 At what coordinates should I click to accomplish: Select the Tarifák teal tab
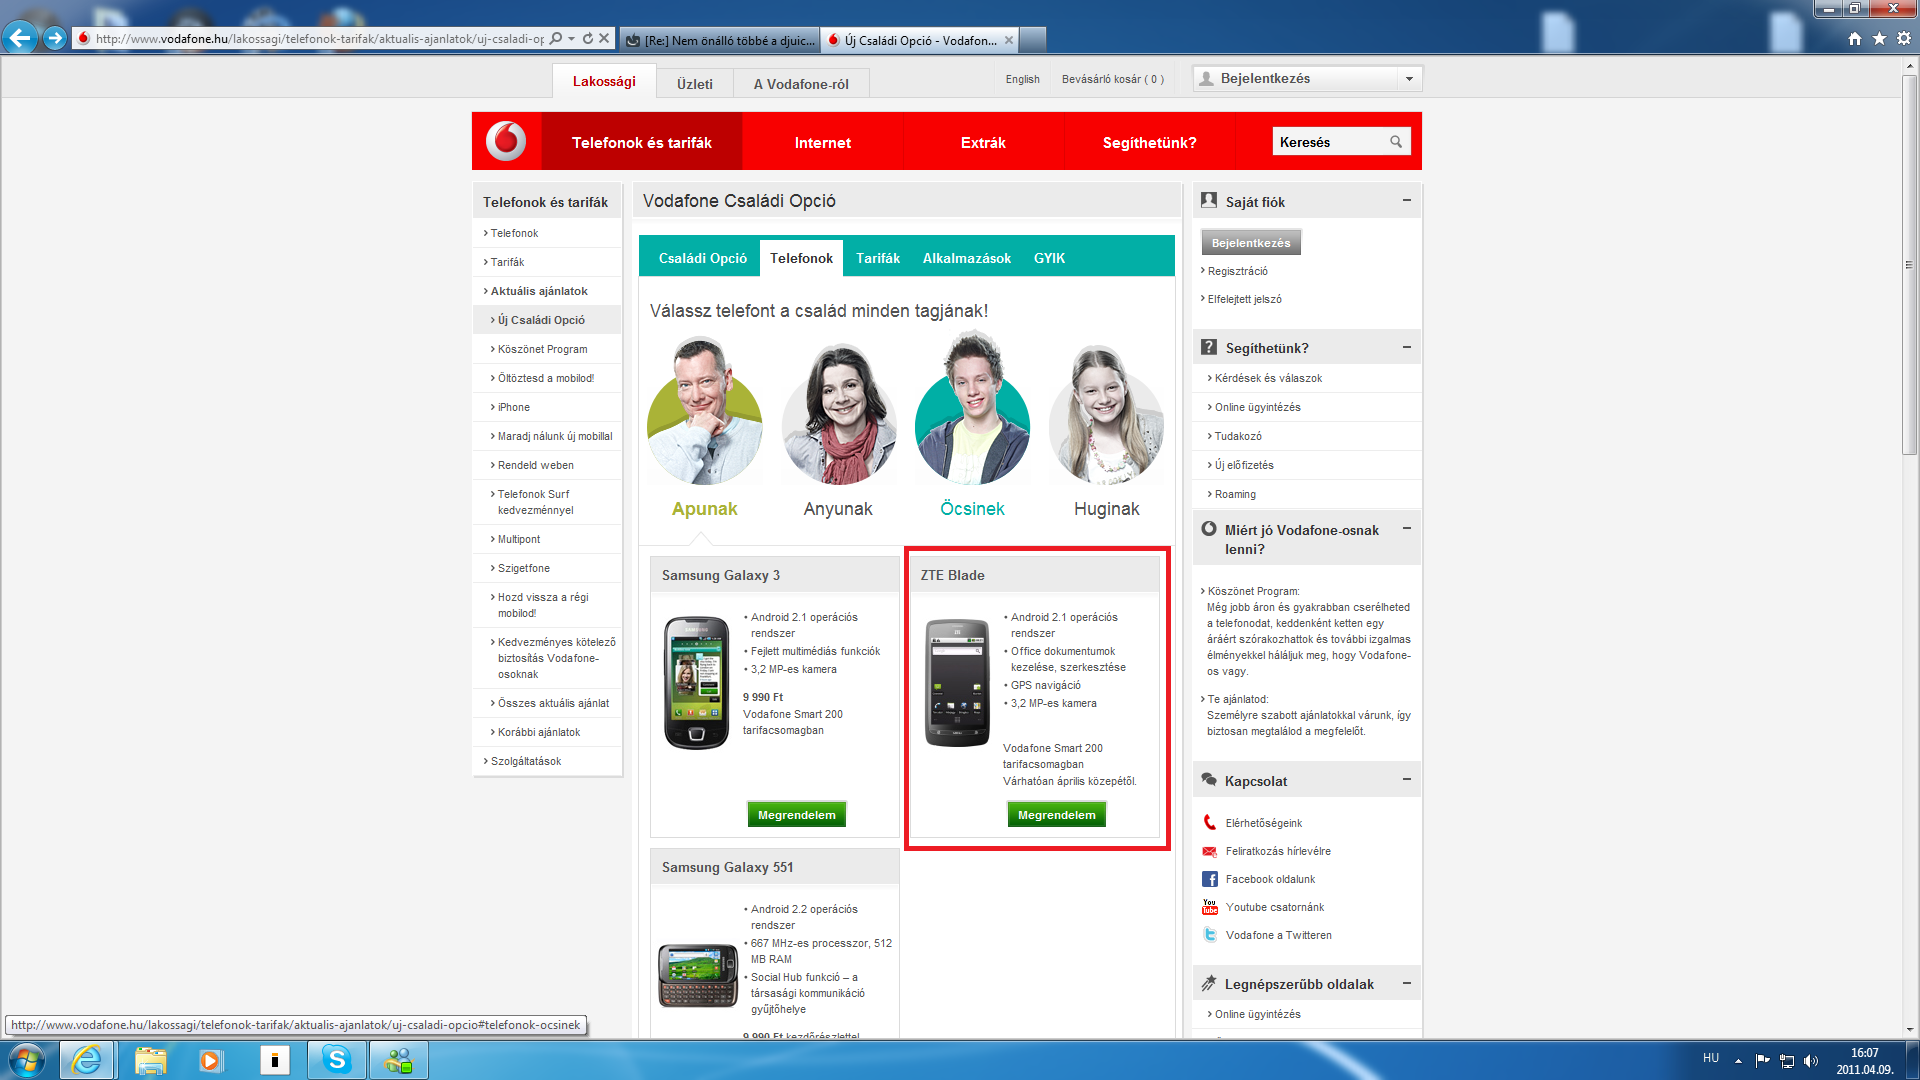coord(878,258)
